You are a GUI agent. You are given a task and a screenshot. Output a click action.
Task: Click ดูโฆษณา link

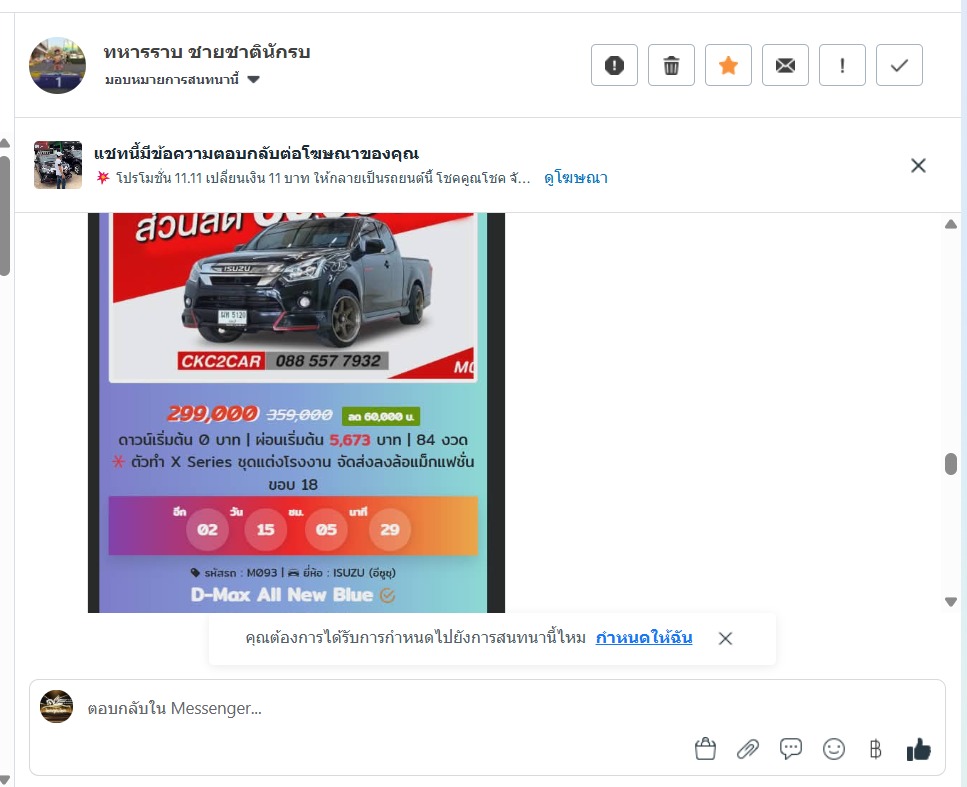click(x=575, y=178)
